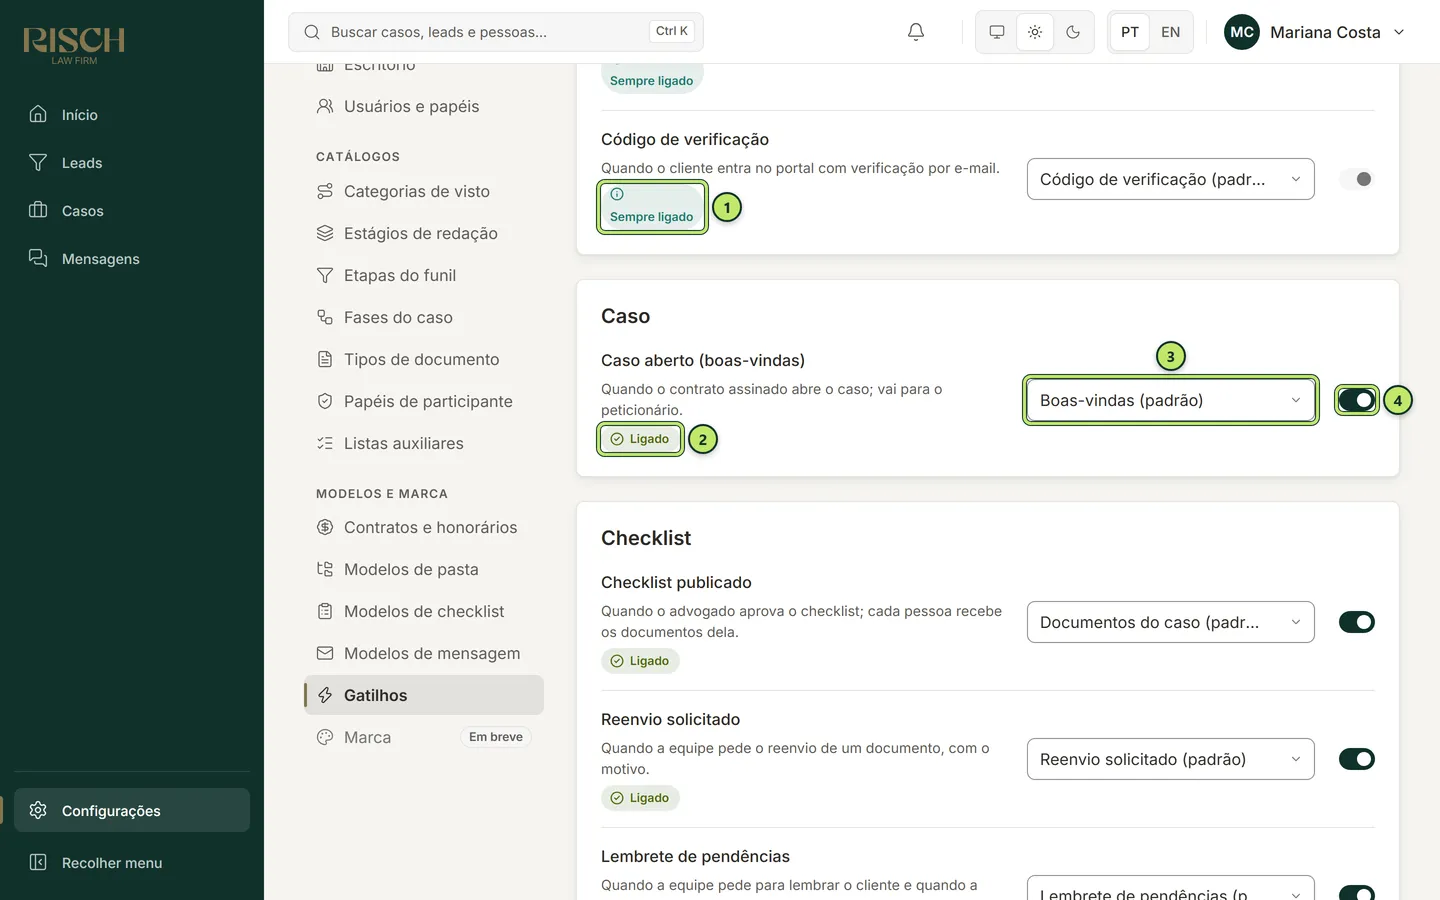
Task: Disable the Caso aberto (boas-vindas) trigger toggle
Action: (1357, 400)
